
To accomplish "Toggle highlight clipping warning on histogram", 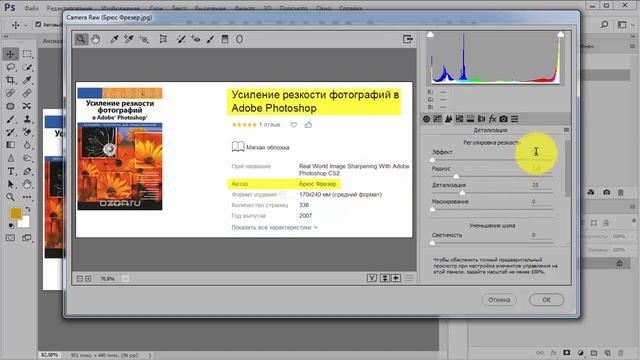I will (x=561, y=35).
